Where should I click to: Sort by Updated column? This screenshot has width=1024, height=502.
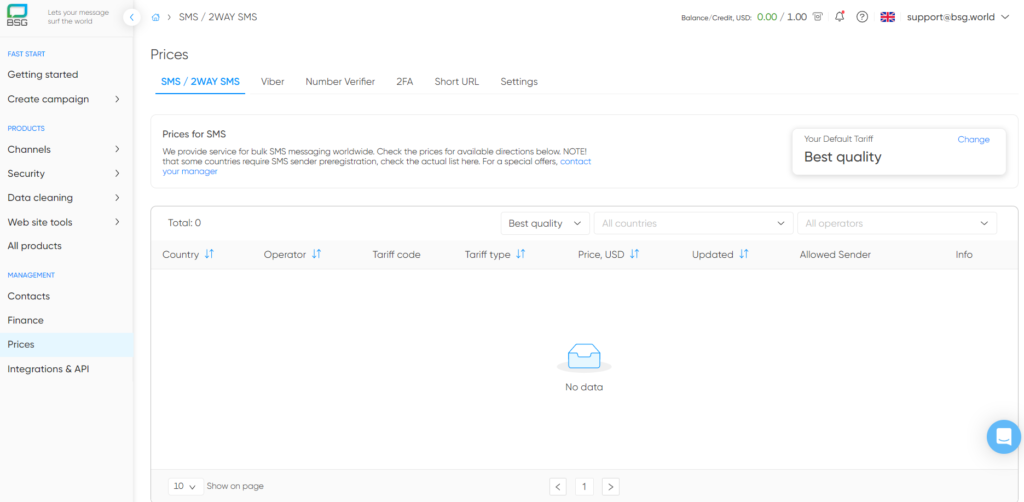pos(744,255)
